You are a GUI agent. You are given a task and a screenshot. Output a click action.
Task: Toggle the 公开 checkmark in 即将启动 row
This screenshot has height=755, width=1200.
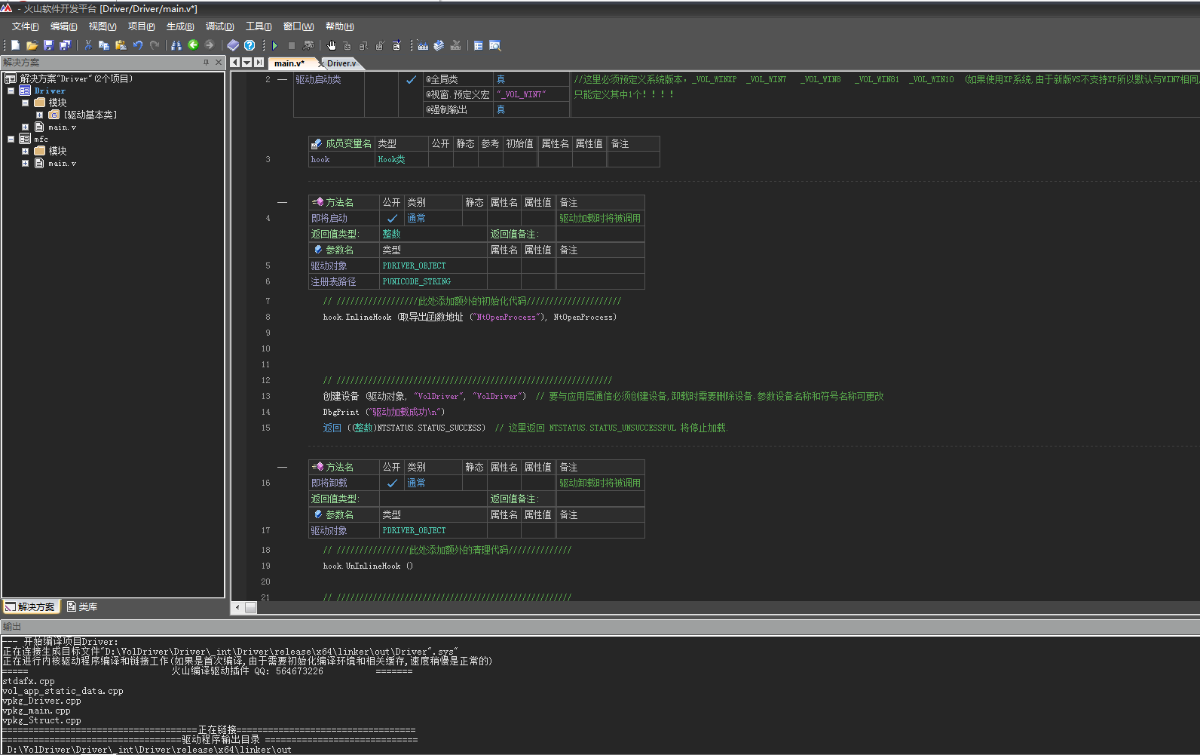[x=392, y=217]
